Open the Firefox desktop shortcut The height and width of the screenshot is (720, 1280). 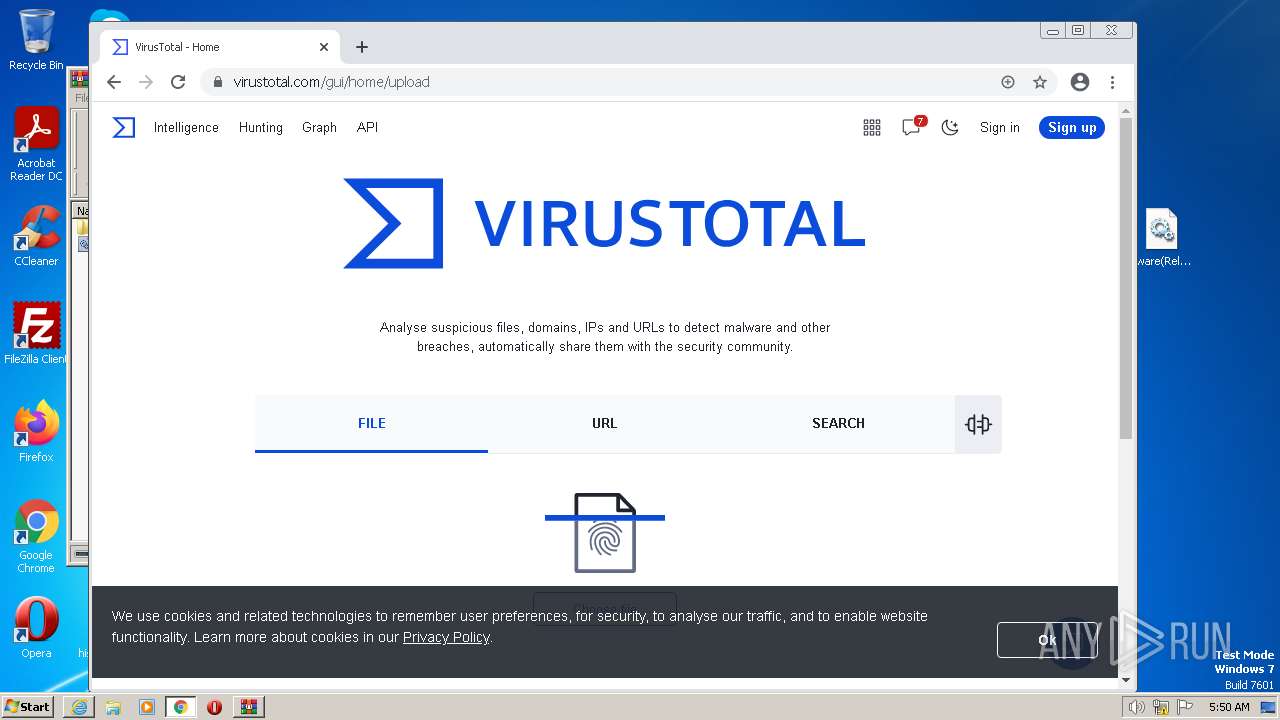pyautogui.click(x=36, y=432)
